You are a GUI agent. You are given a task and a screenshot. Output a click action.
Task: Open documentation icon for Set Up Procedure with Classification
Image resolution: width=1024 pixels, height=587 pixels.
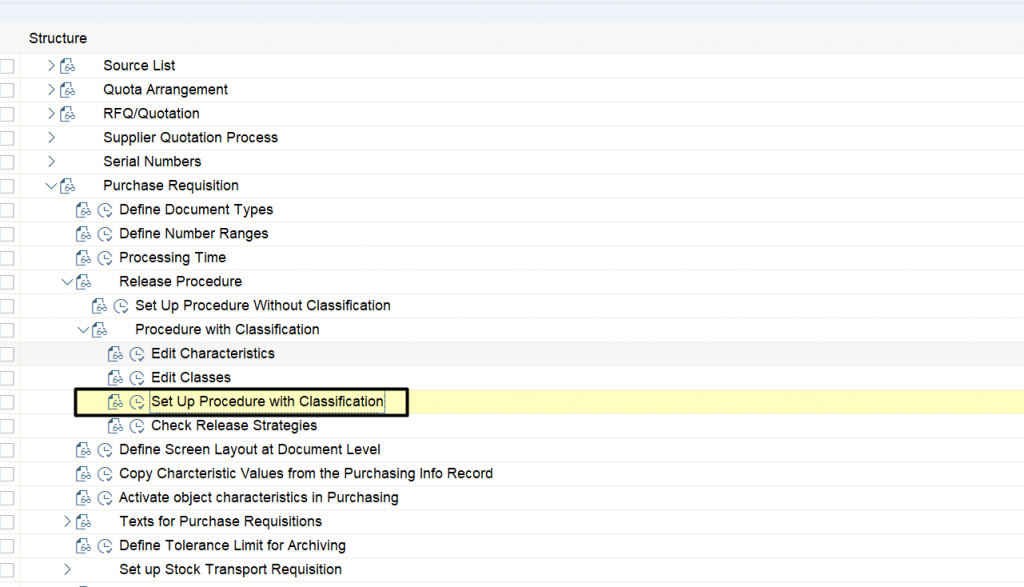coord(116,402)
